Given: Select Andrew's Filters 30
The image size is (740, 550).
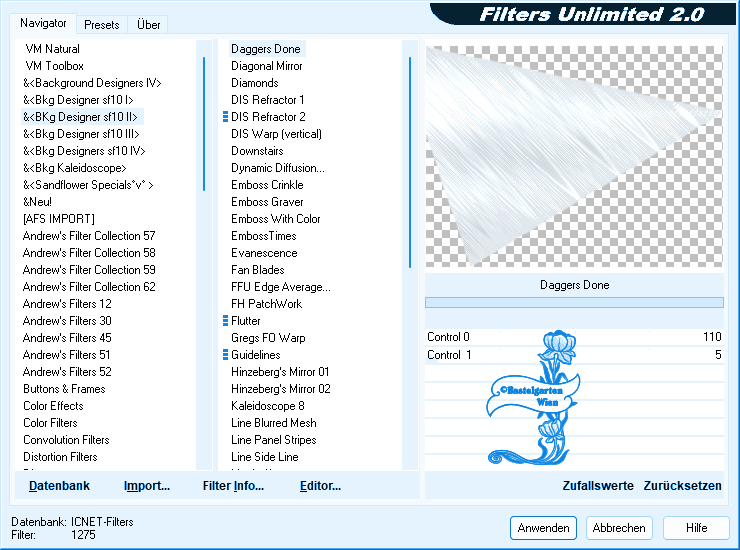Looking at the screenshot, I should [67, 321].
